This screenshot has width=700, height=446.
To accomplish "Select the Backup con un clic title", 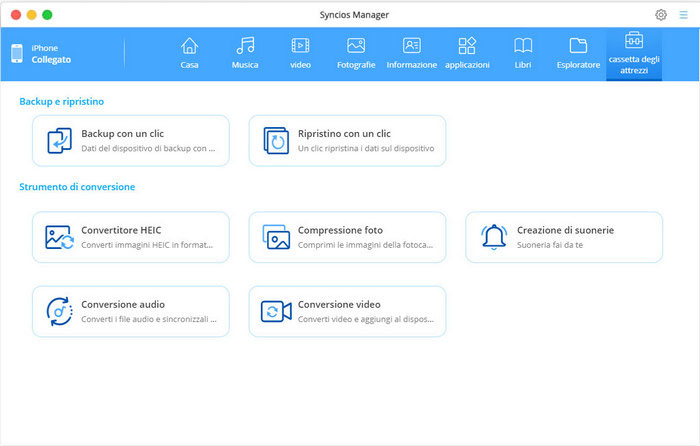I will click(122, 133).
